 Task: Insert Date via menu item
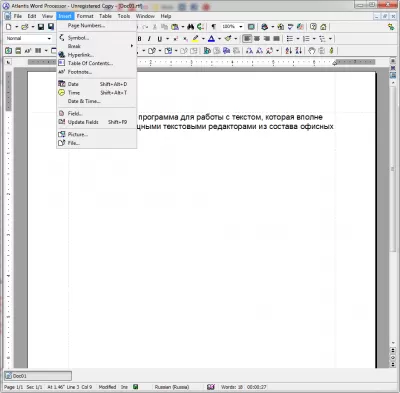click(x=97, y=84)
